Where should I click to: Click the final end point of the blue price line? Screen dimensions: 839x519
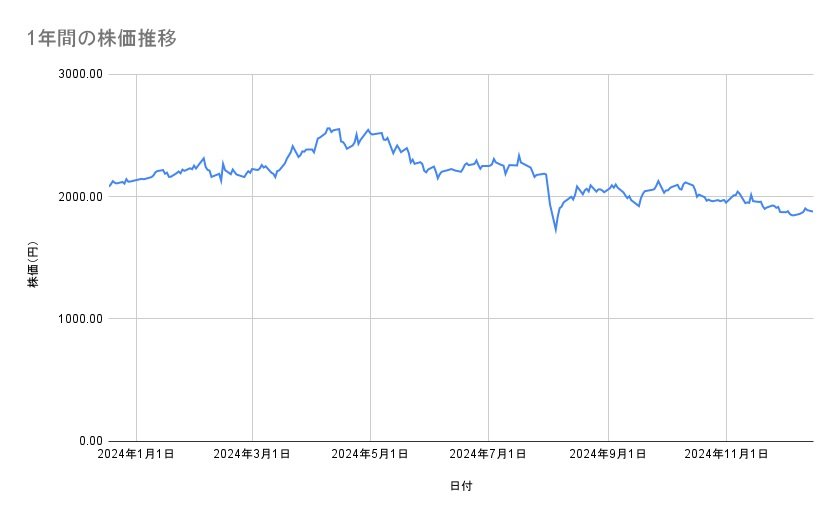coord(812,211)
